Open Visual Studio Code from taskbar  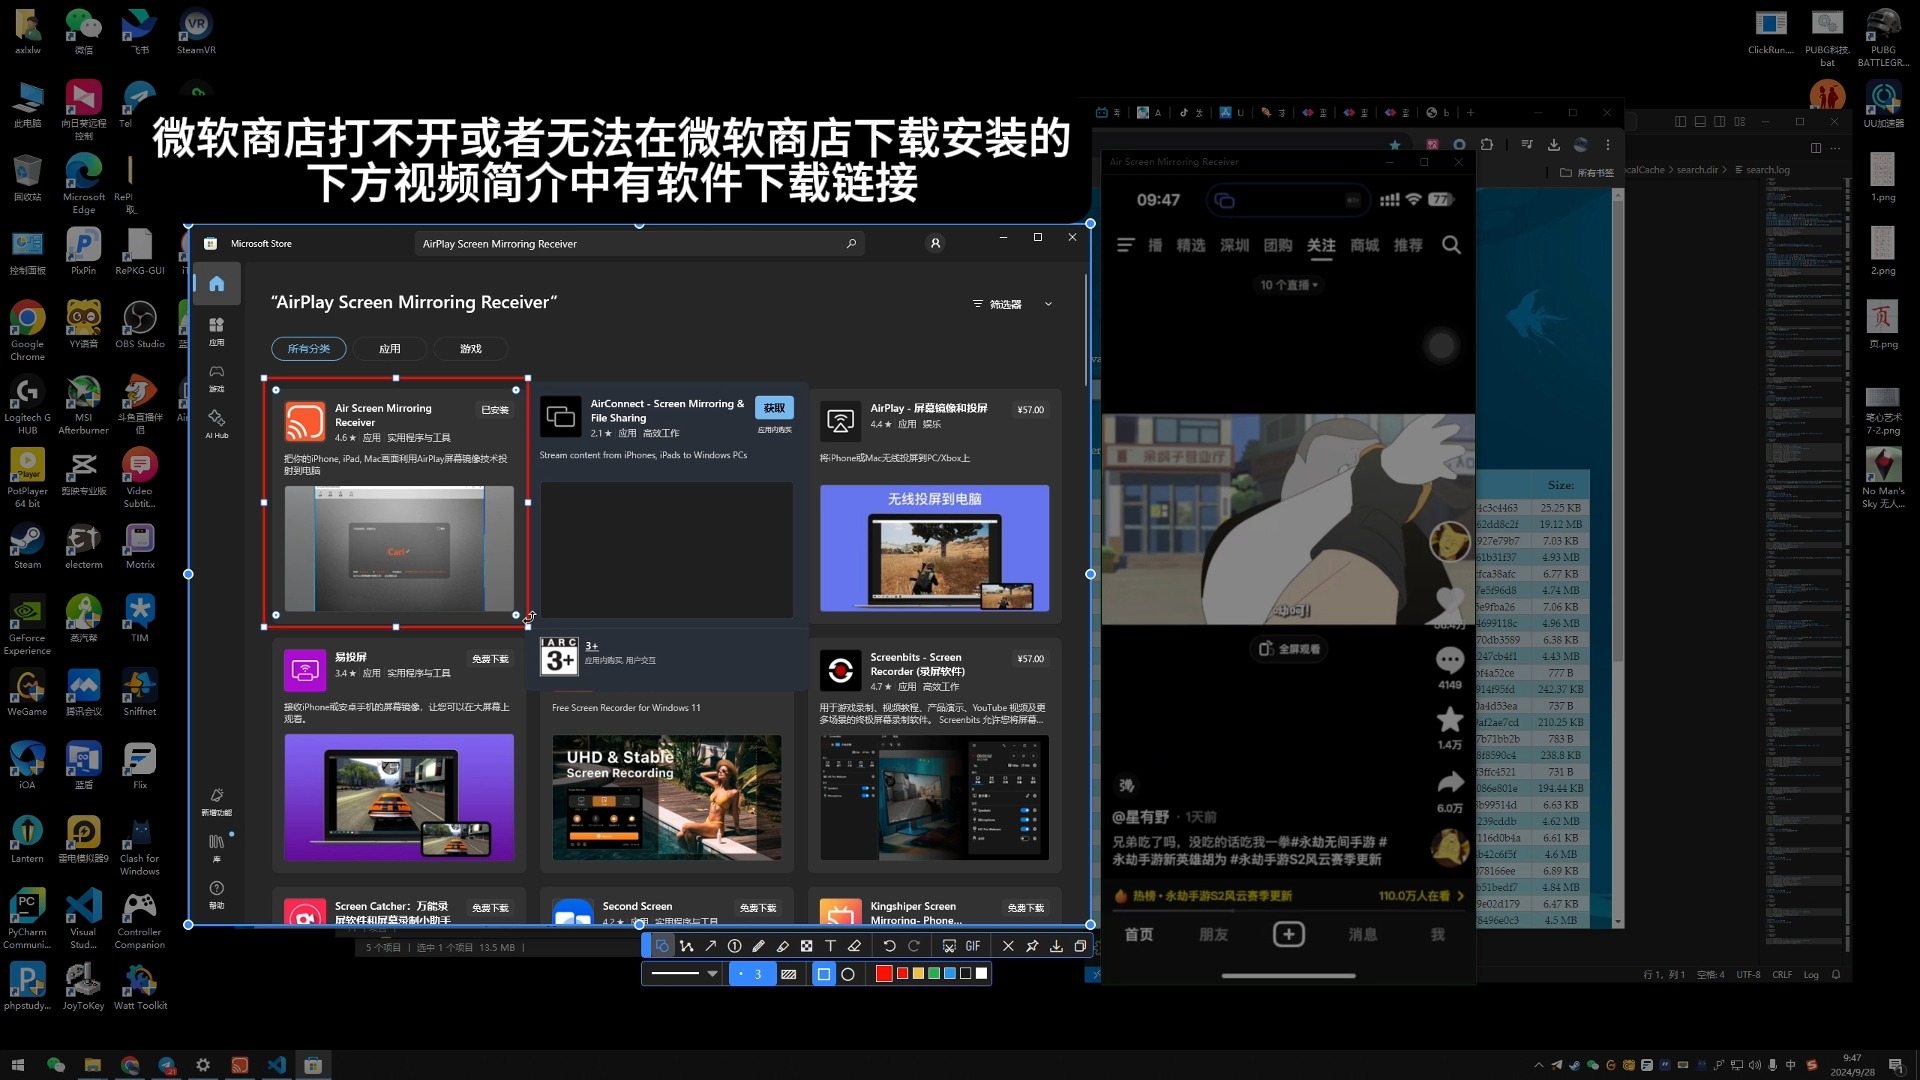(x=277, y=1065)
